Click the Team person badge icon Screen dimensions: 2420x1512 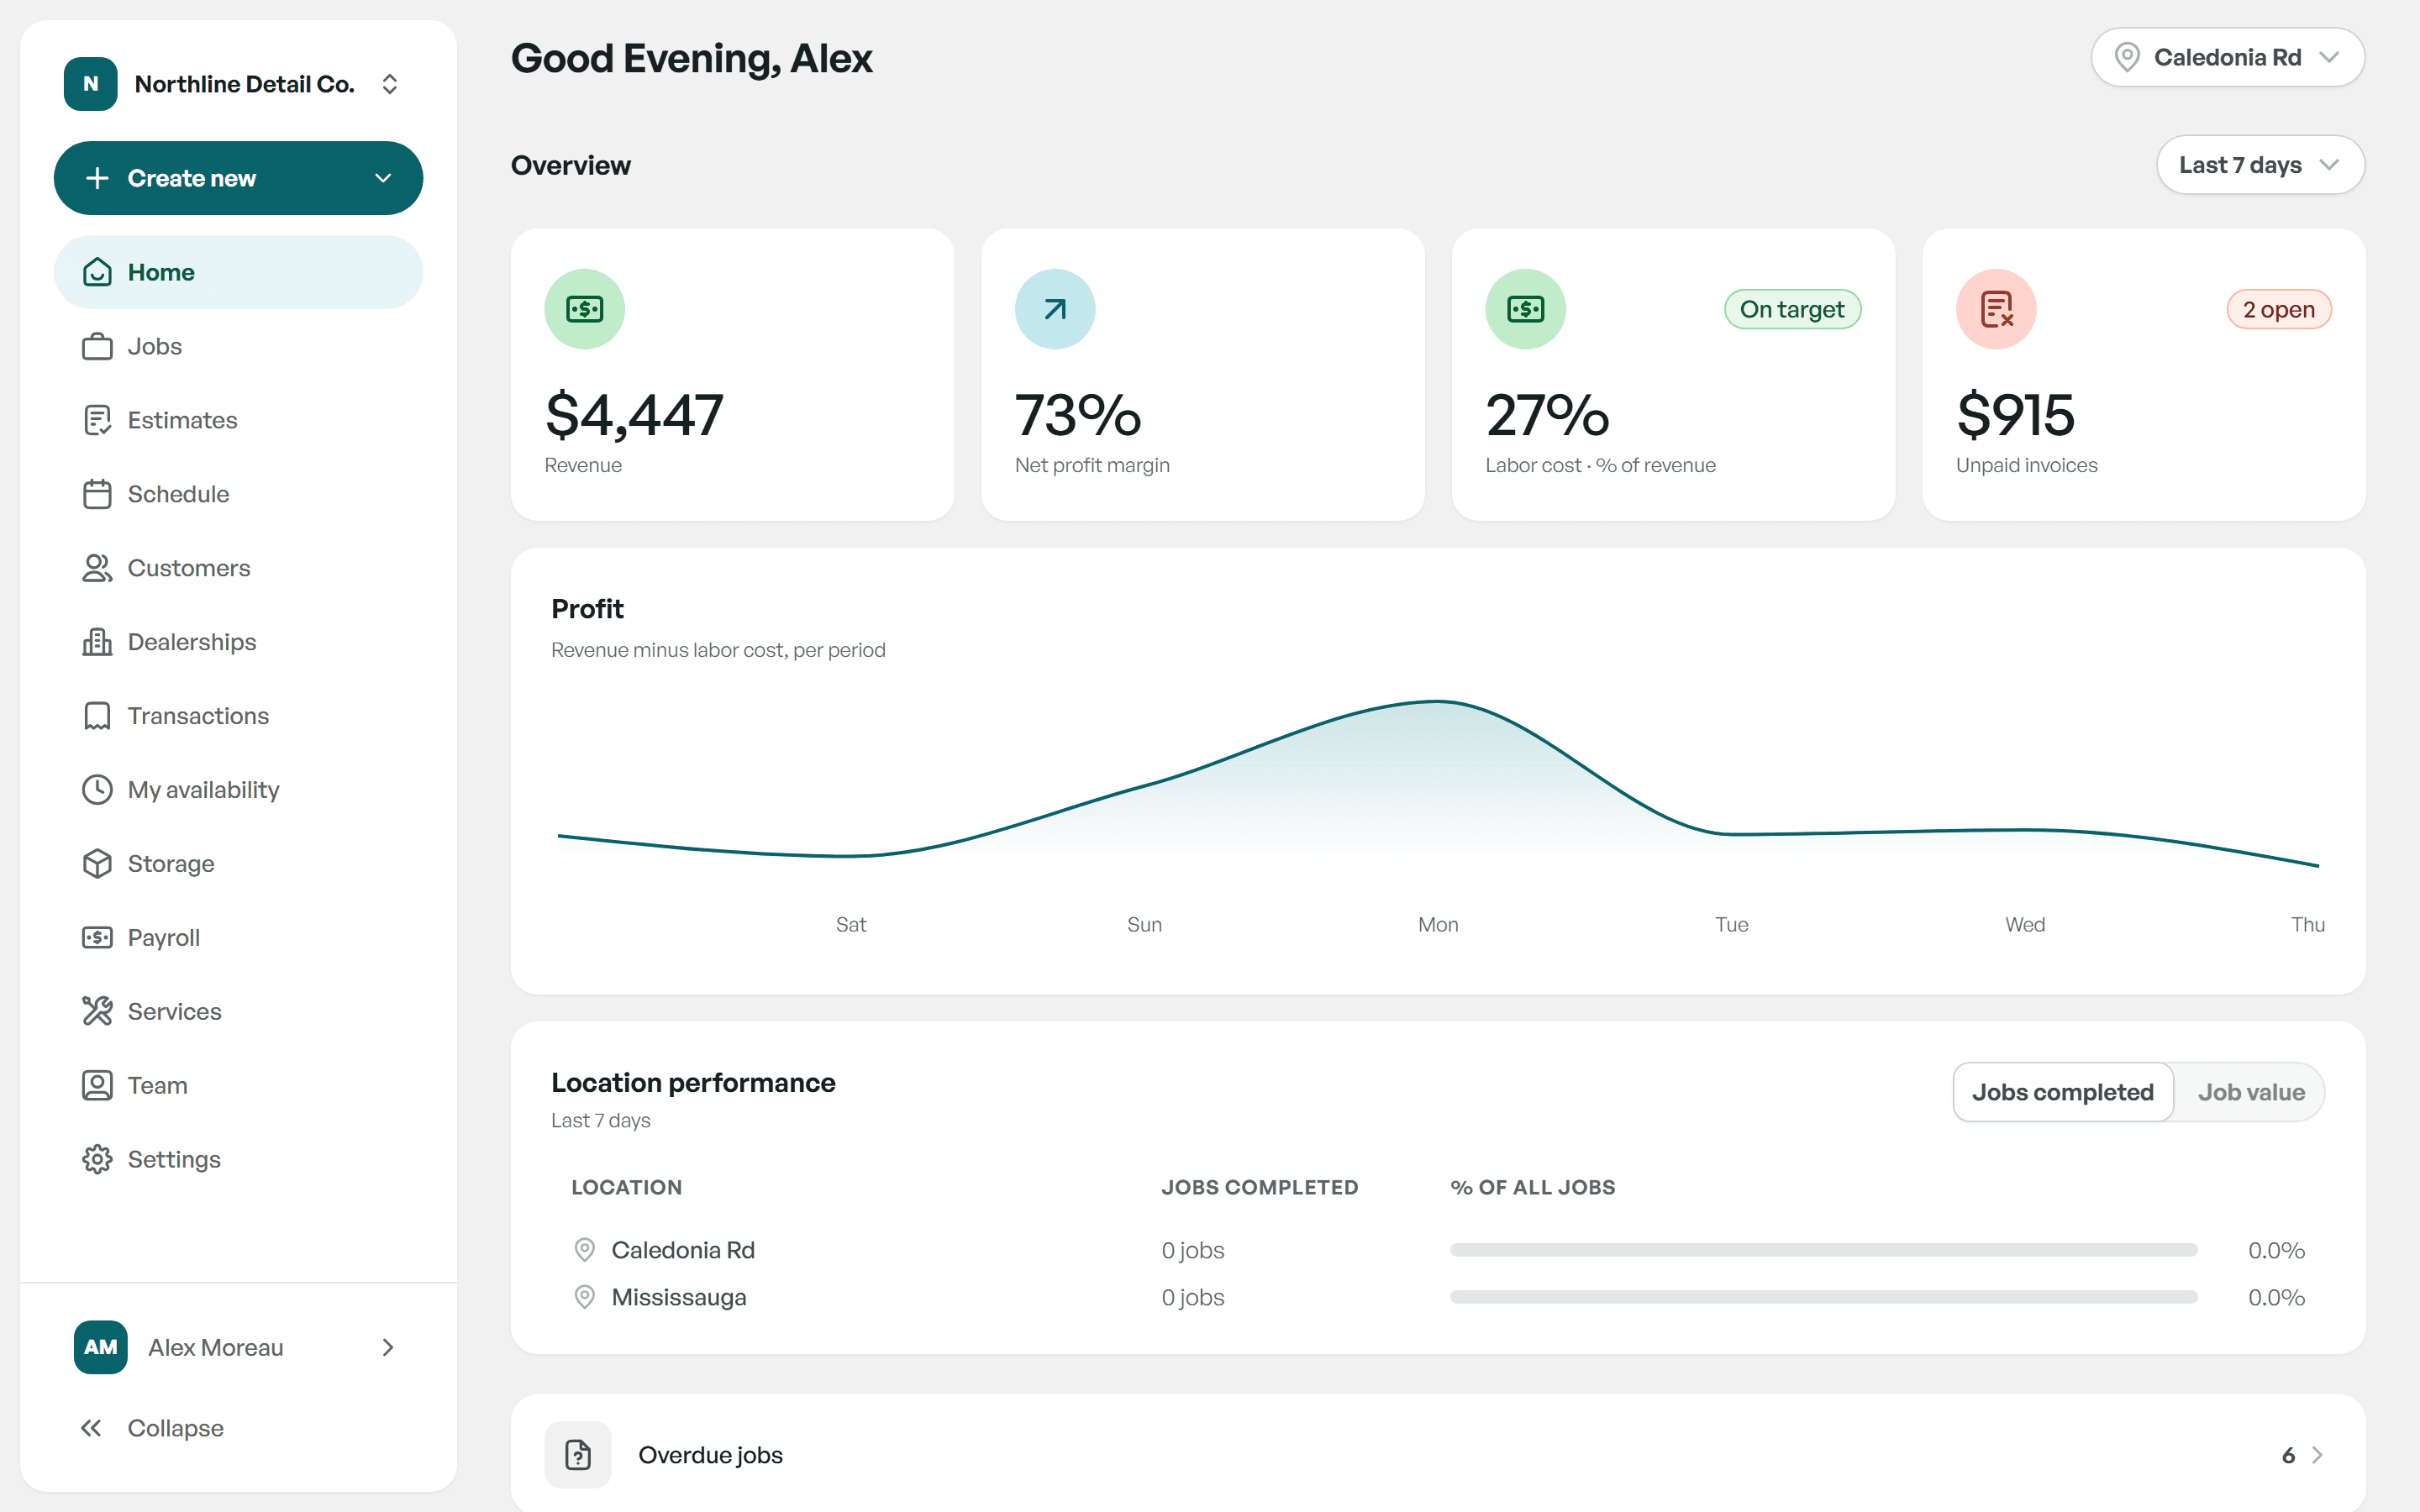(x=97, y=1086)
